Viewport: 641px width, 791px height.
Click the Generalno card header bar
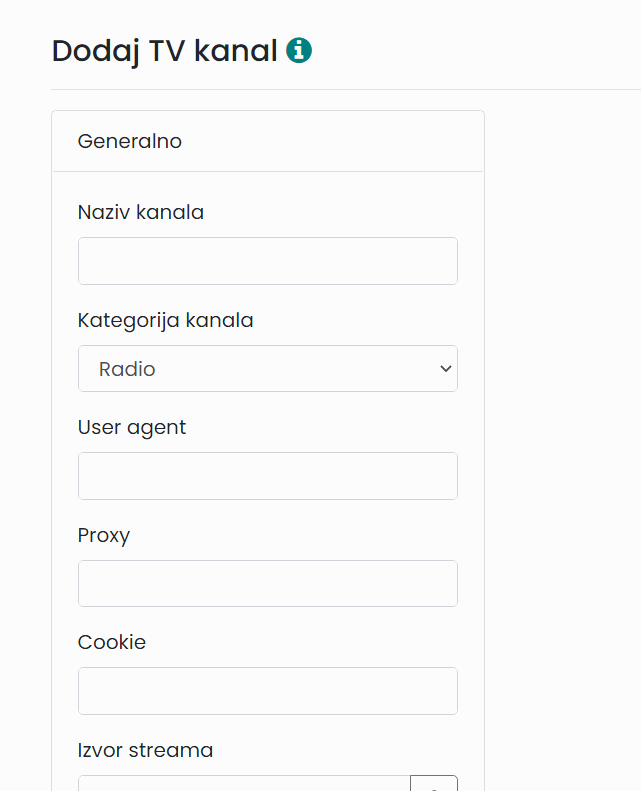click(x=268, y=141)
